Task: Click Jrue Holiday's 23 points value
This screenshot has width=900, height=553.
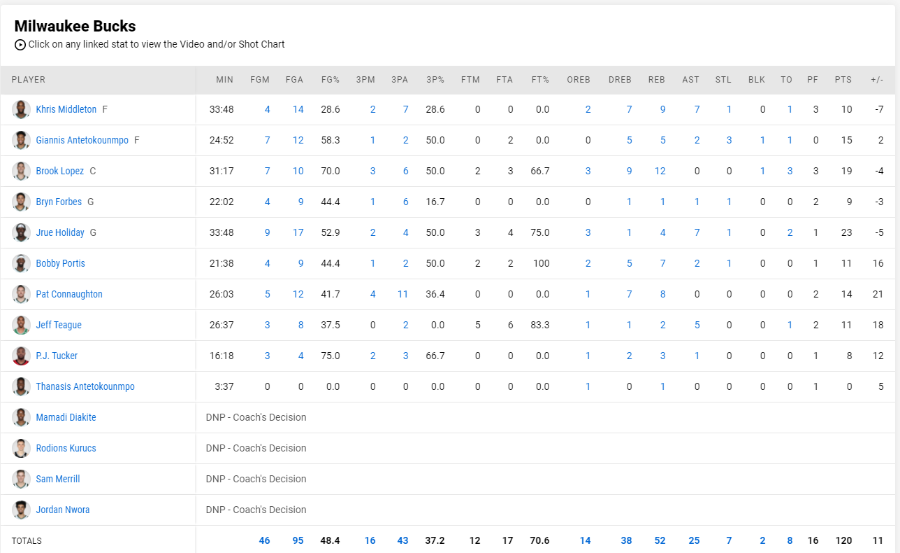Action: coord(847,233)
